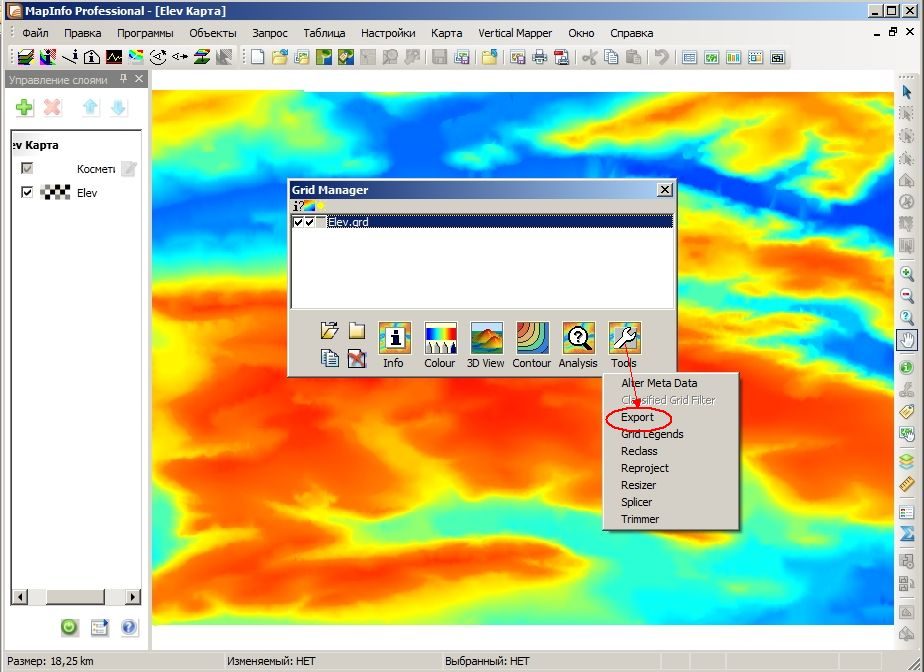
Task: Select the Elev.grd row in grid list
Action: [482, 222]
